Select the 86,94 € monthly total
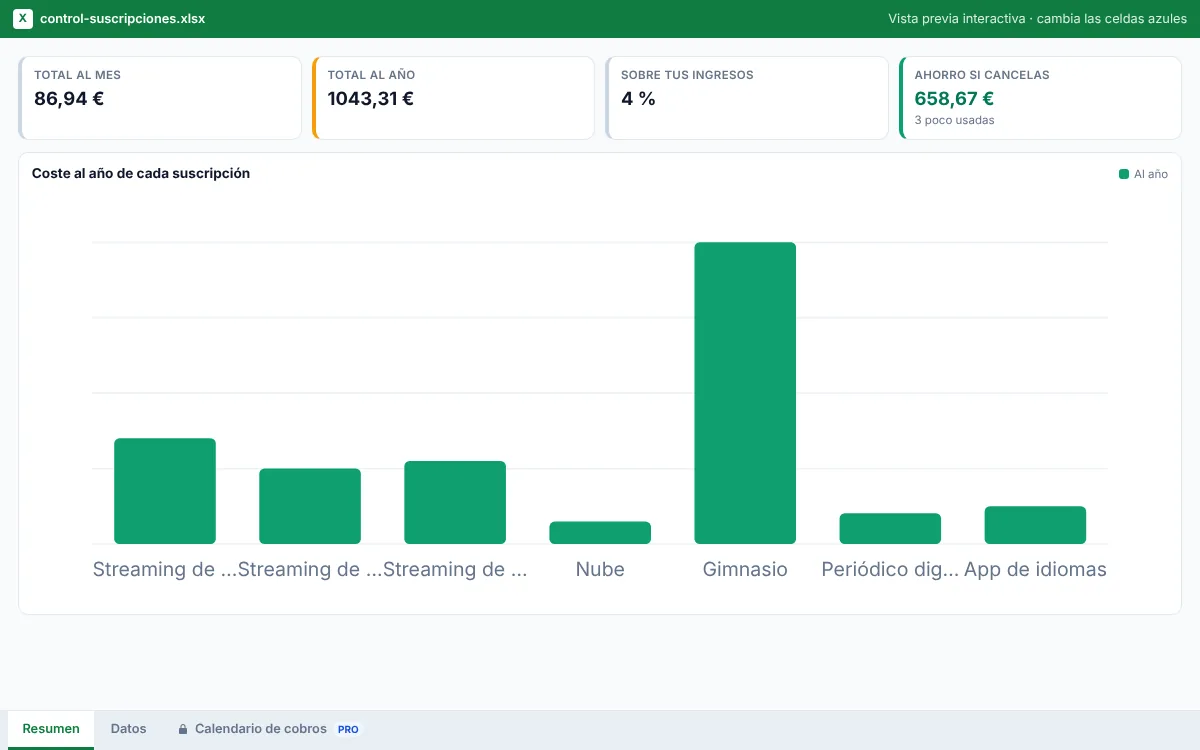This screenshot has width=1200, height=750. [69, 98]
